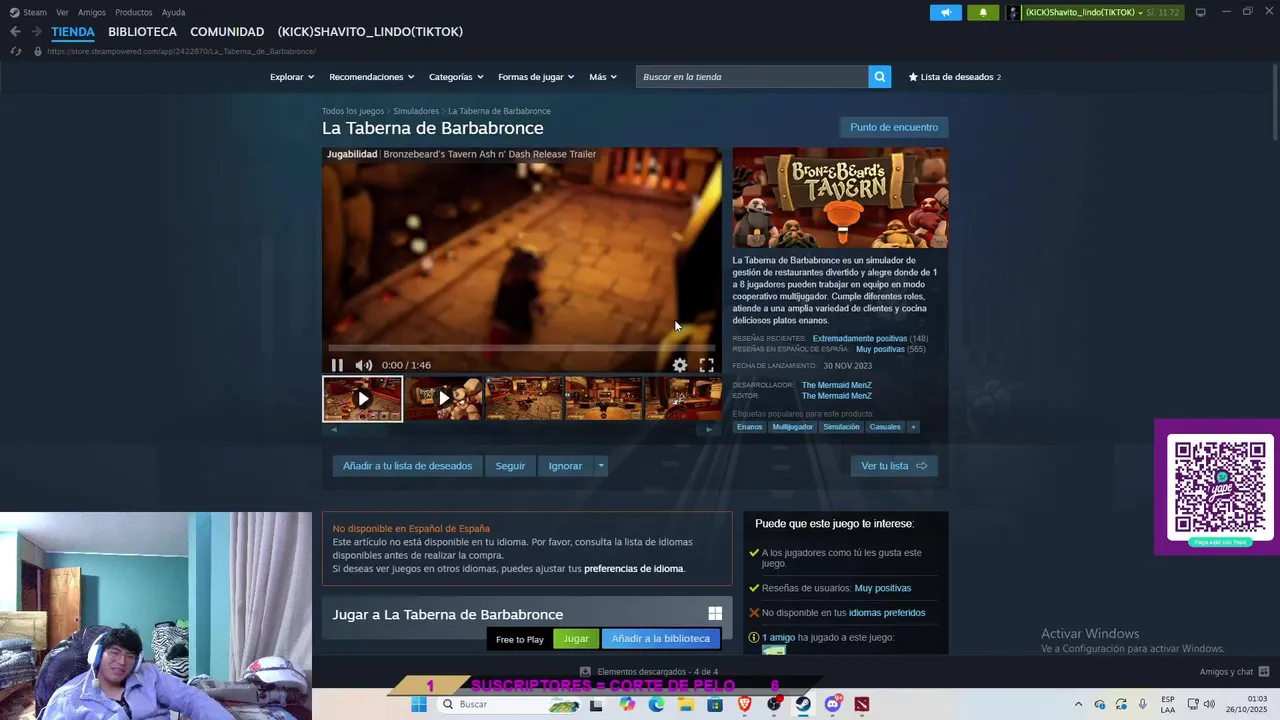The width and height of the screenshot is (1280, 720).
Task: Open the fifth screenshot thumbnail
Action: point(683,398)
